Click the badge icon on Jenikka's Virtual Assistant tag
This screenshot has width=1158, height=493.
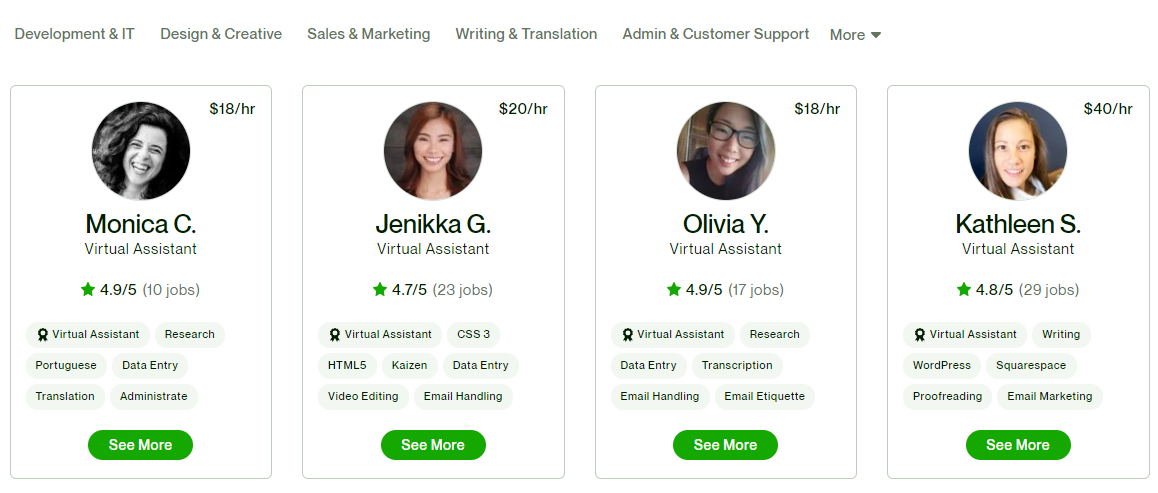pos(335,334)
